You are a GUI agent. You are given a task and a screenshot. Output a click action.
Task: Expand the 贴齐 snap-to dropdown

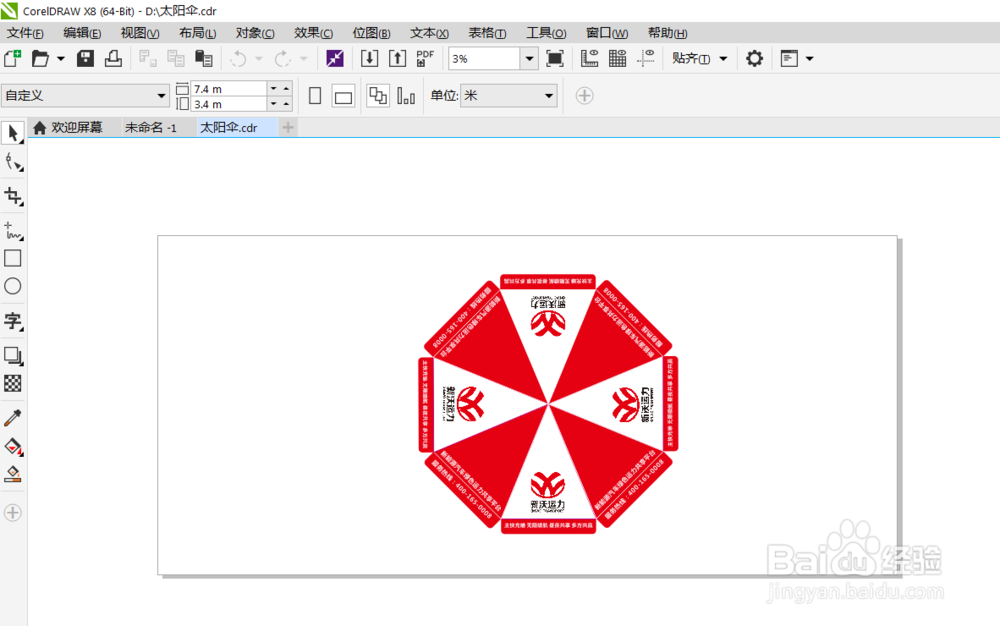pyautogui.click(x=723, y=59)
